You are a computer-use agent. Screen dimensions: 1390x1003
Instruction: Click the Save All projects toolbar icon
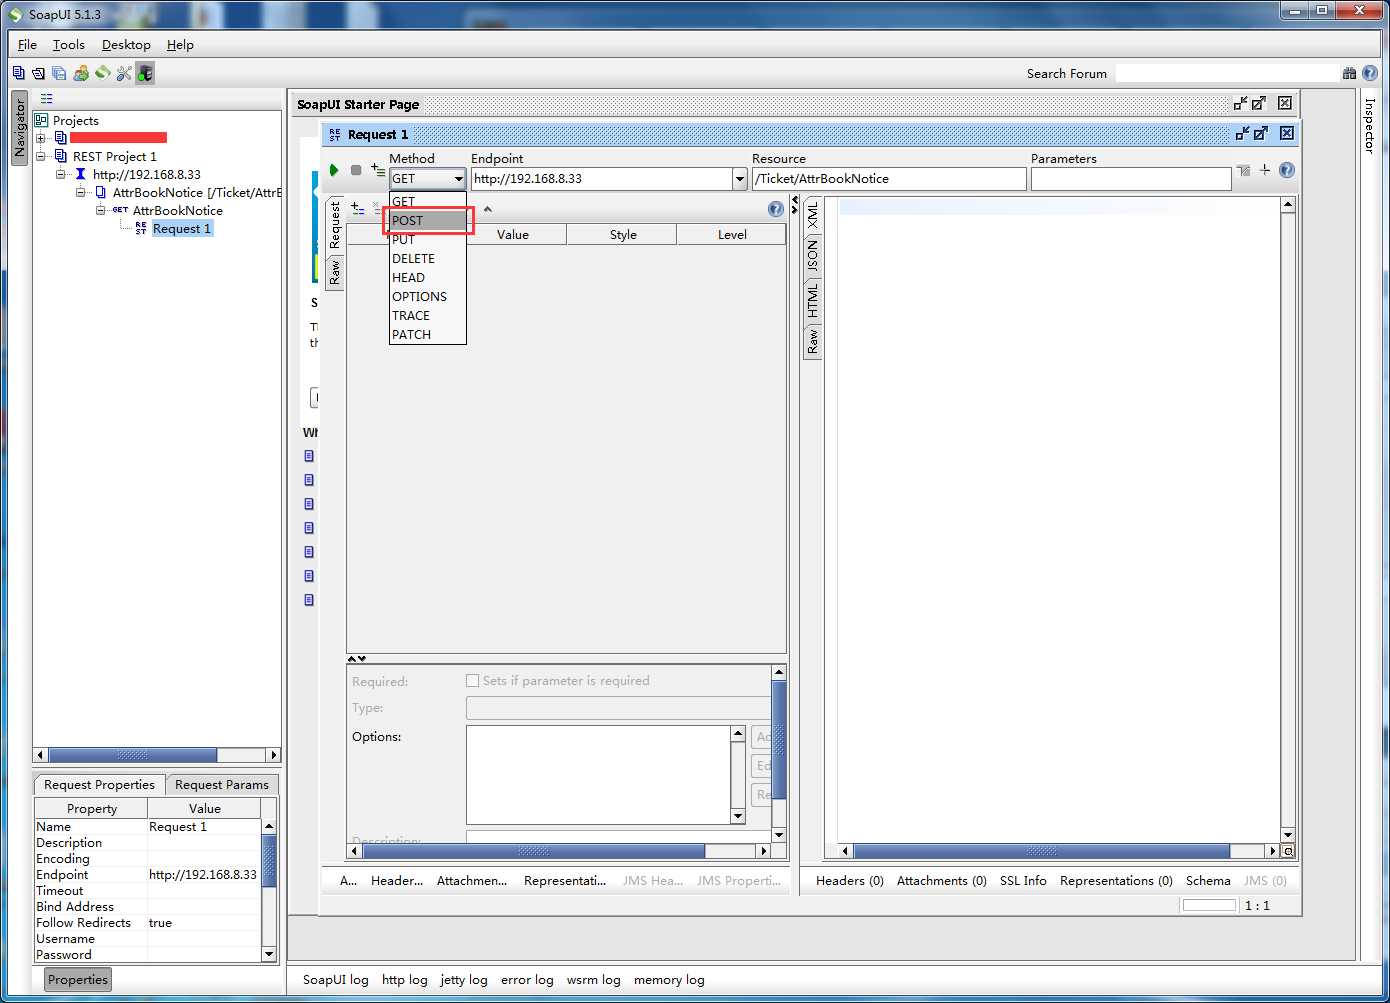click(59, 73)
